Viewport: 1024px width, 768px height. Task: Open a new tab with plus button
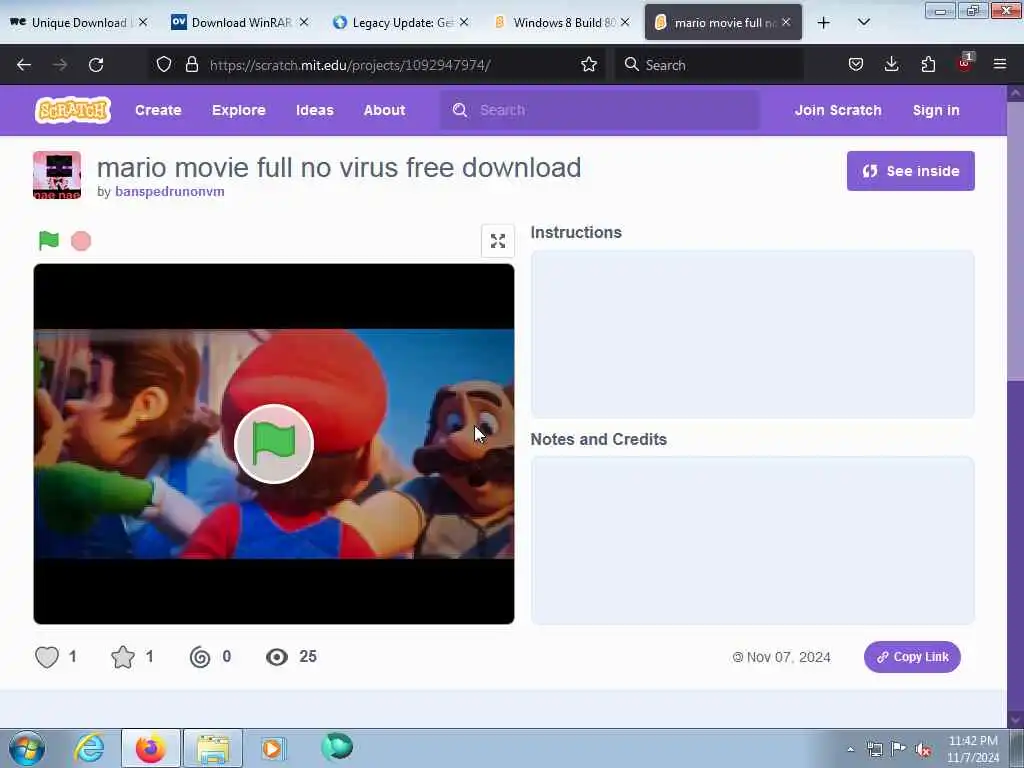(824, 23)
